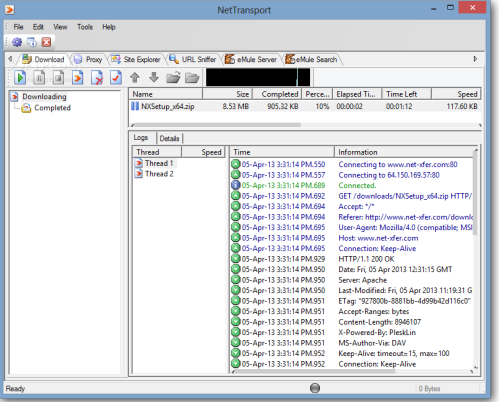Sort by the Elapsed Time column header
The height and width of the screenshot is (402, 499).
357,94
